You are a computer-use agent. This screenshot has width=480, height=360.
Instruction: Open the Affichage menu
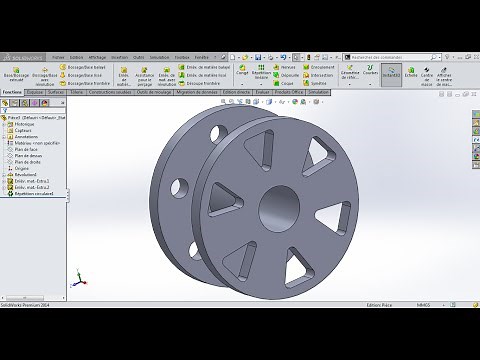point(97,57)
